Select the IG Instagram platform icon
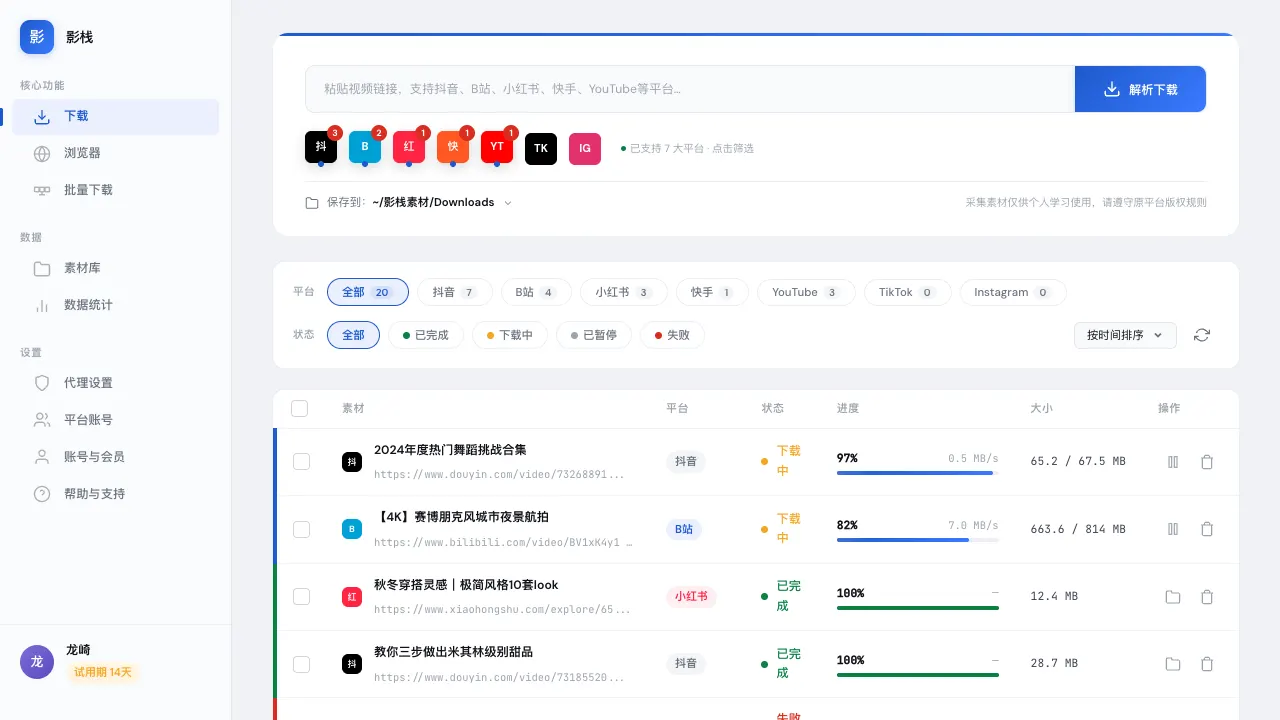Image resolution: width=1280 pixels, height=720 pixels. click(x=585, y=148)
